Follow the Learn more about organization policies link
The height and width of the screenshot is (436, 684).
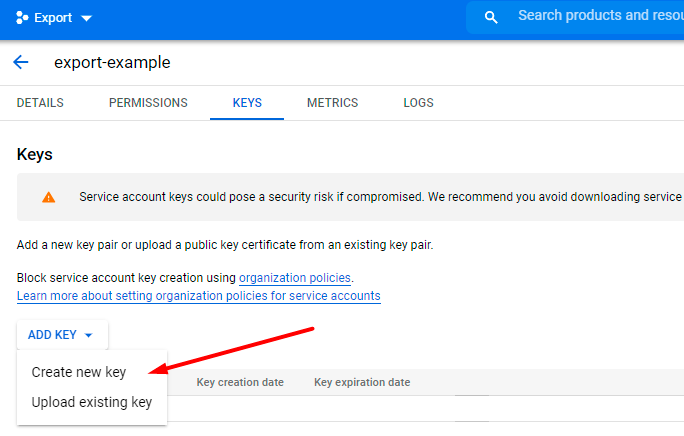click(x=198, y=296)
